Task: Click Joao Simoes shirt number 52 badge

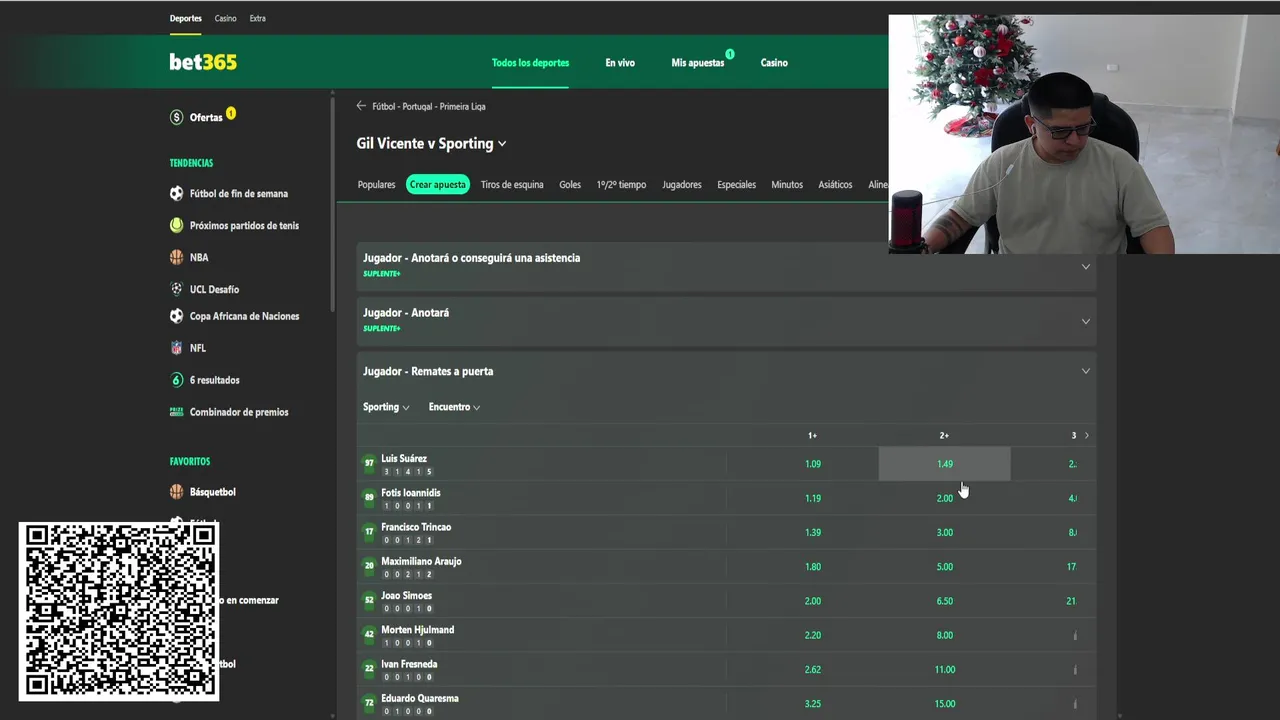Action: 369,600
